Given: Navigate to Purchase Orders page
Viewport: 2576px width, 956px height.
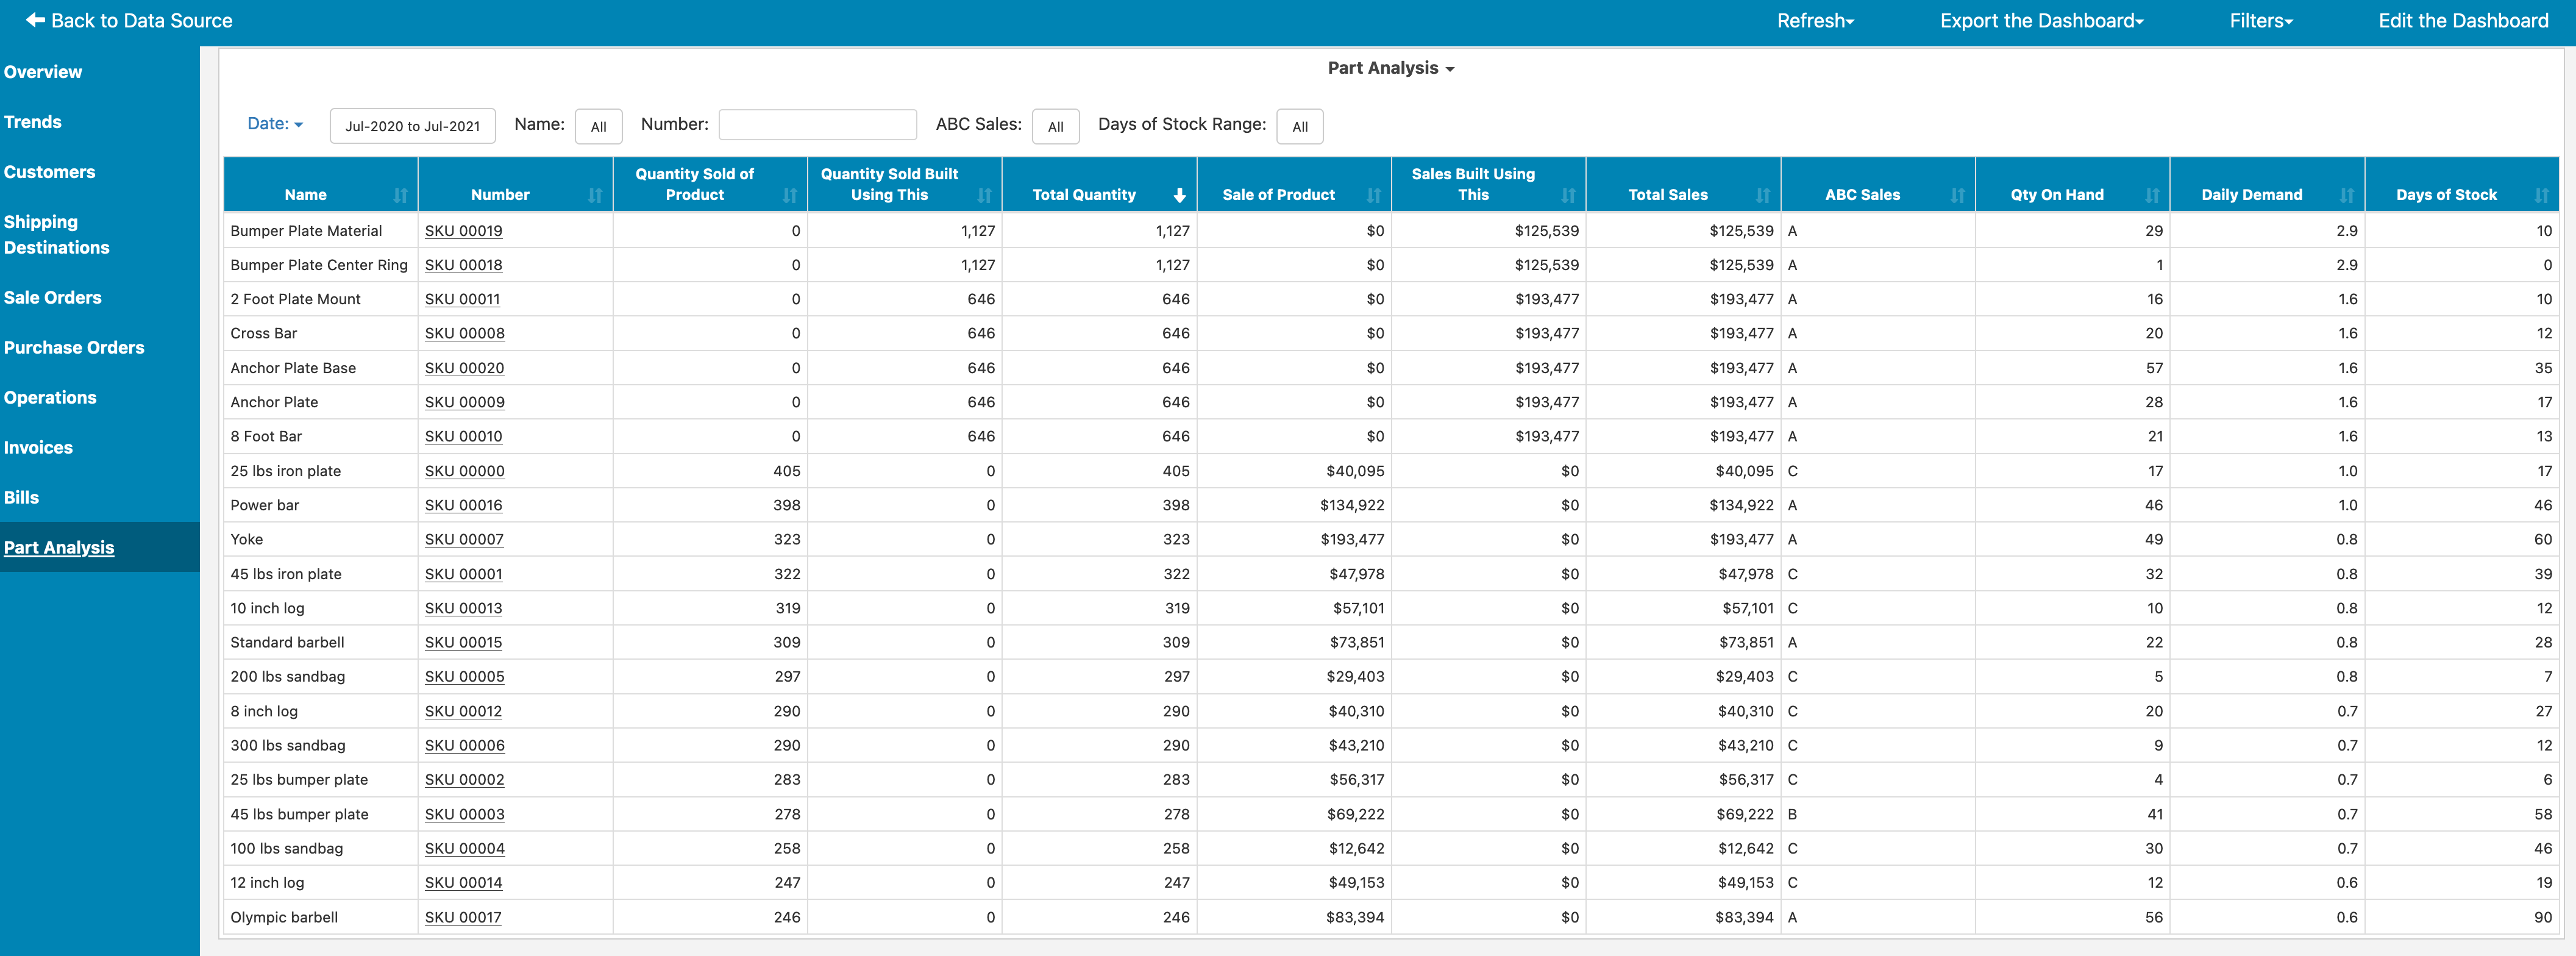Looking at the screenshot, I should tap(74, 348).
